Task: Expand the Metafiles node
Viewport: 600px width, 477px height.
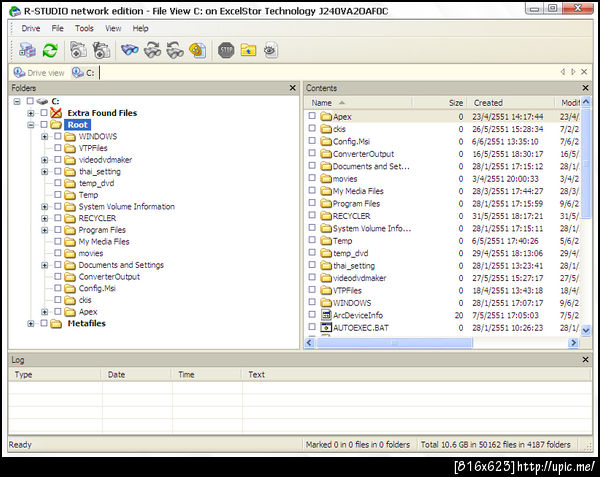Action: pyautogui.click(x=31, y=324)
